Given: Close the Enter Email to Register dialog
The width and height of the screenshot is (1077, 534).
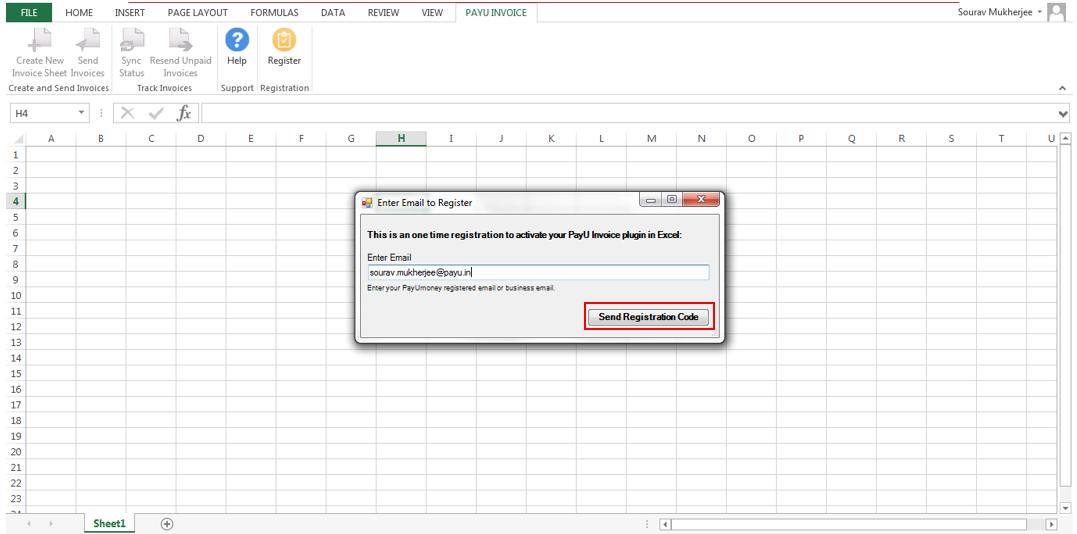Looking at the screenshot, I should coord(701,200).
